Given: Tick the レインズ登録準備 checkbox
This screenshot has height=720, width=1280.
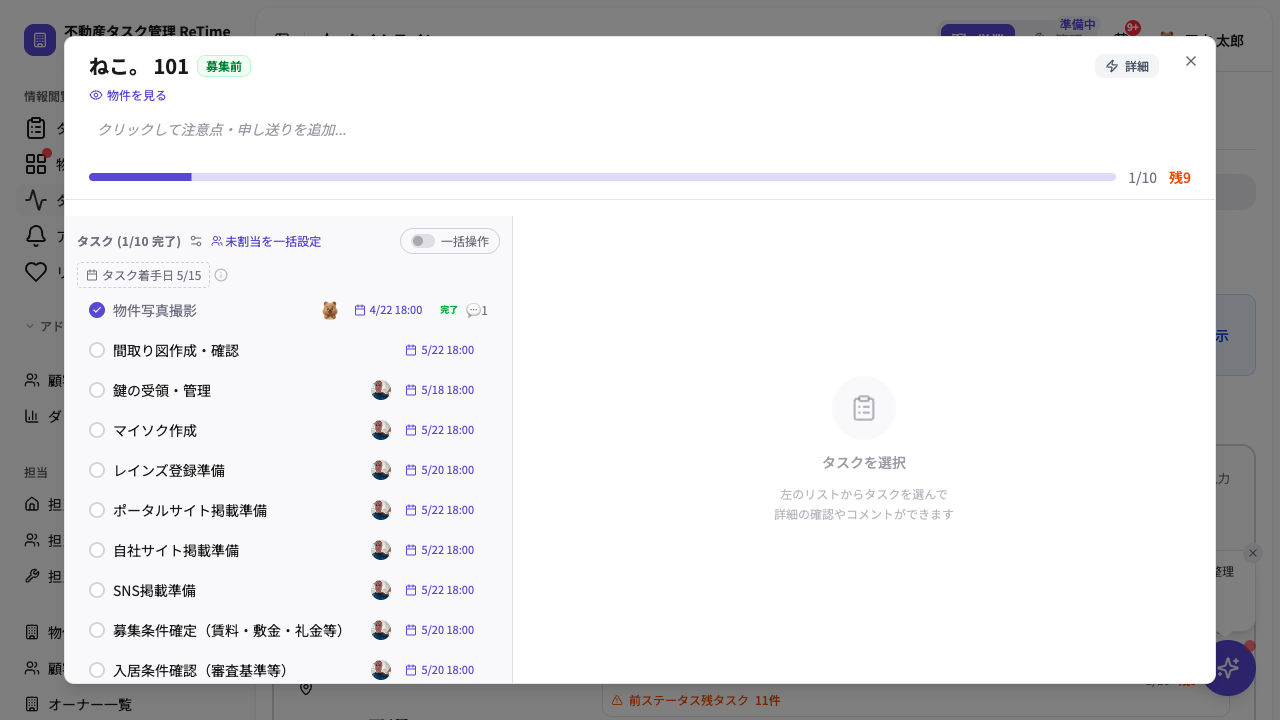Looking at the screenshot, I should 97,470.
